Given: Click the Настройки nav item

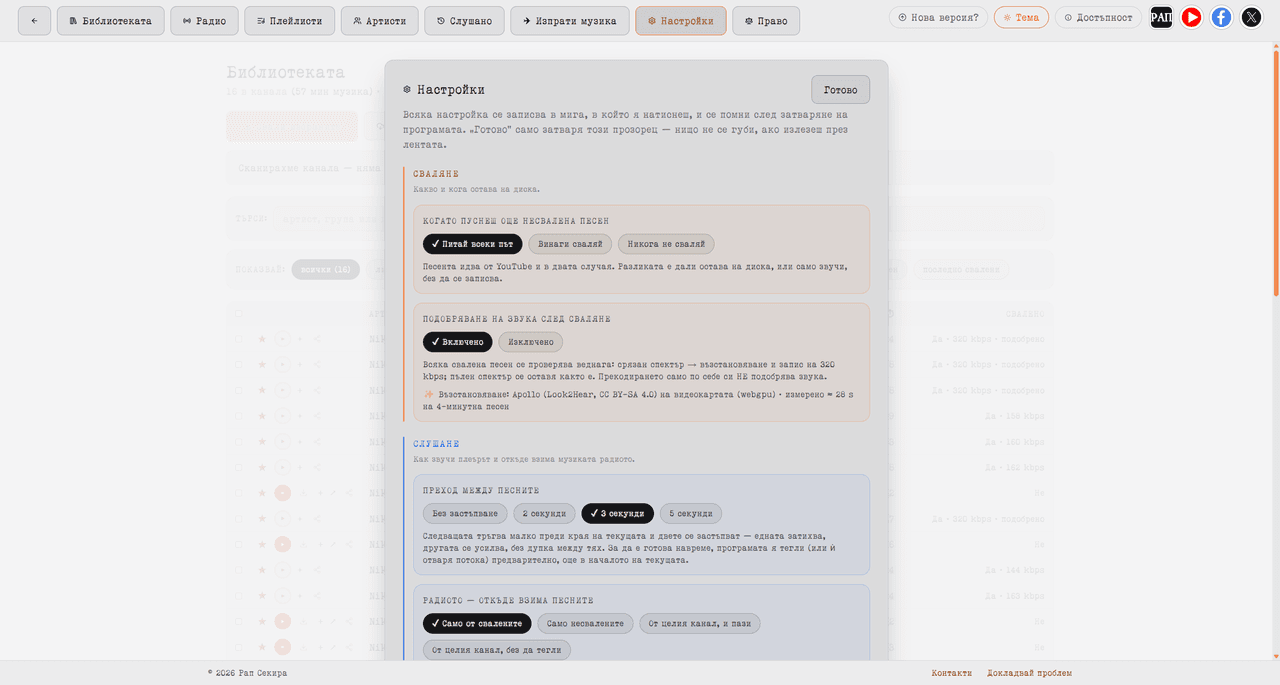Looking at the screenshot, I should tap(680, 20).
